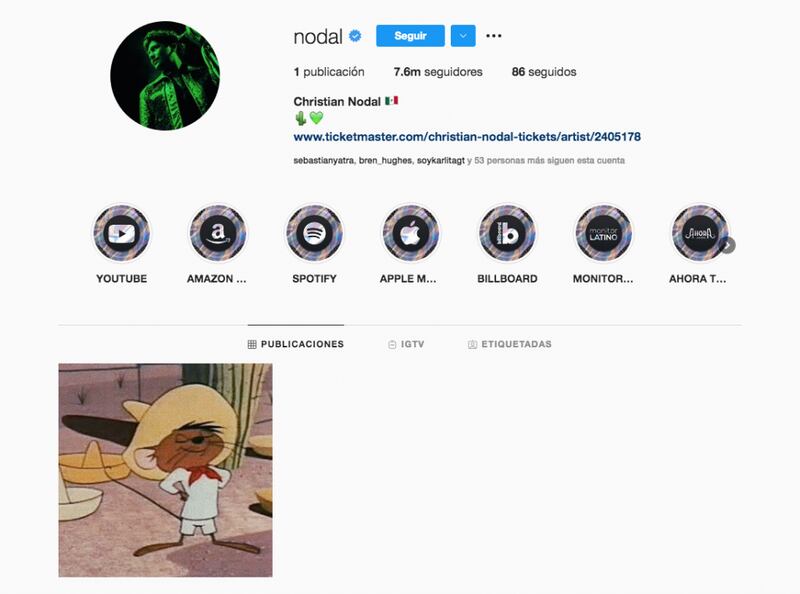Click the green profile picture of nodal
The height and width of the screenshot is (594, 800).
(x=165, y=76)
